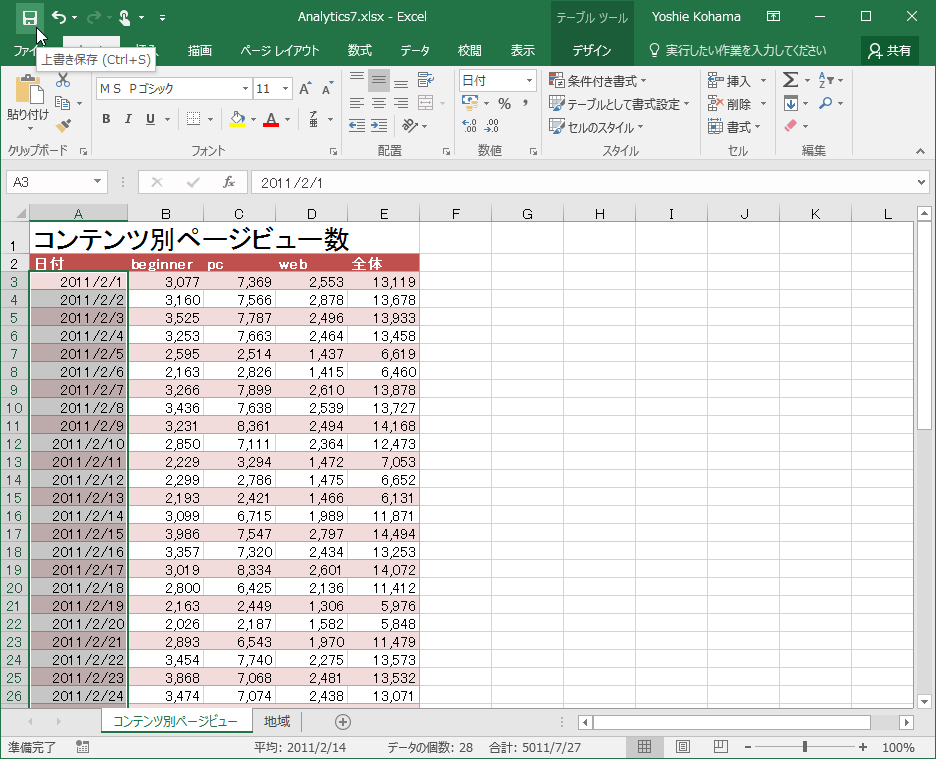Click the Paste clipboard icon
The height and width of the screenshot is (759, 936).
(x=29, y=90)
